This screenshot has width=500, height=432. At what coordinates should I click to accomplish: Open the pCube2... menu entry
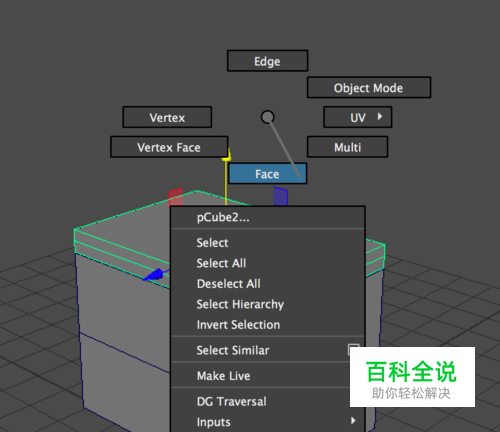click(268, 218)
